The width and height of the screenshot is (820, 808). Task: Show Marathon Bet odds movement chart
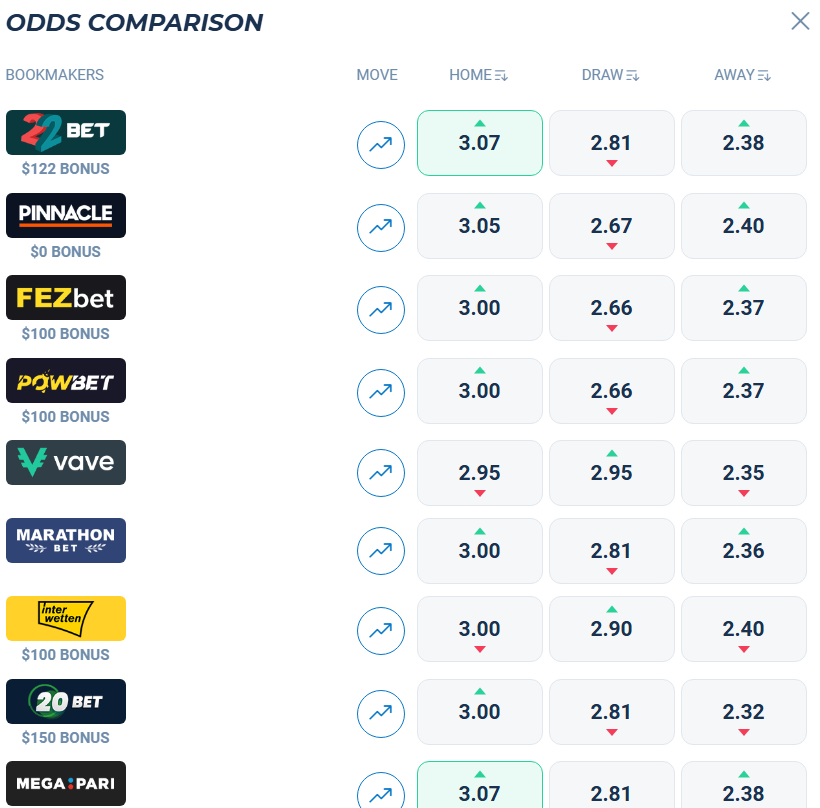[381, 551]
